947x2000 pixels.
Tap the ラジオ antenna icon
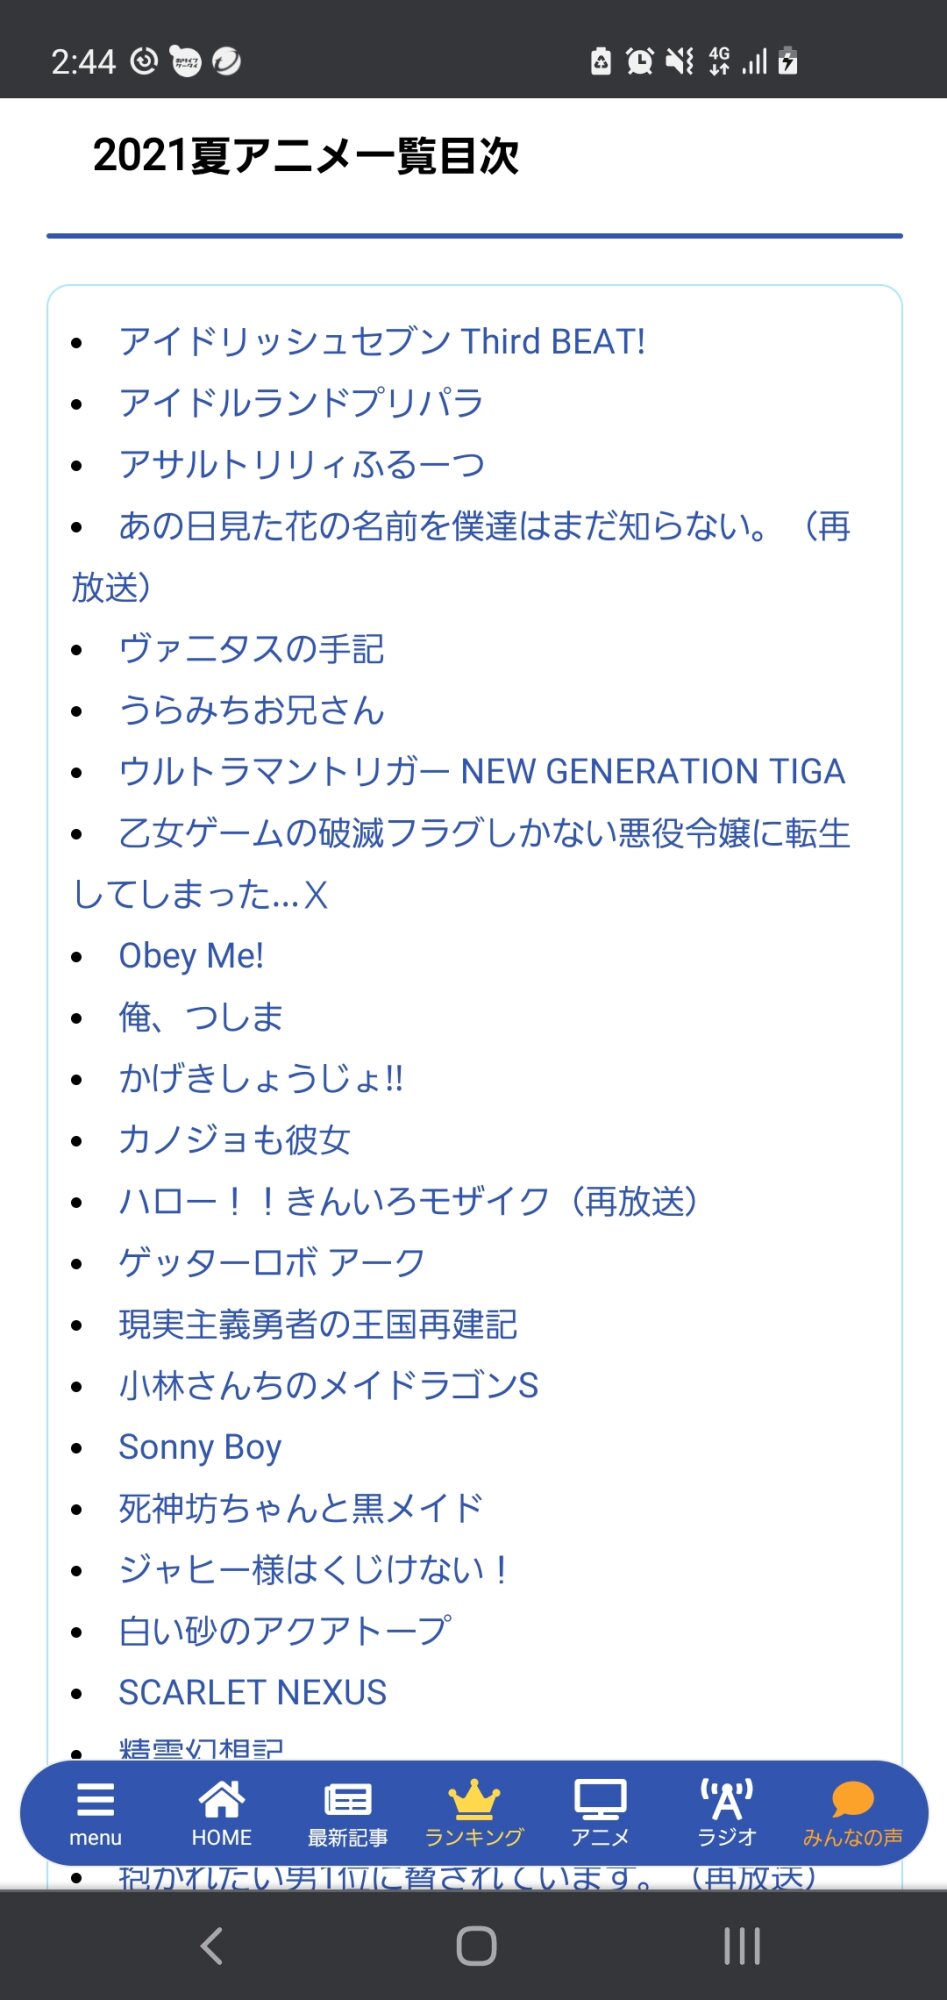click(x=727, y=1801)
